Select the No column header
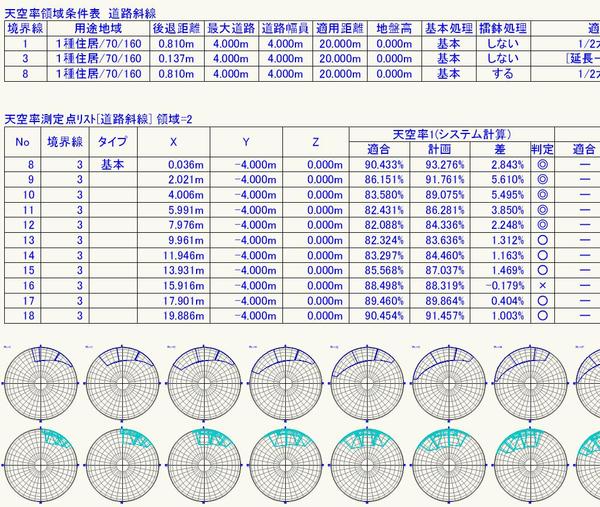Image resolution: width=600 pixels, height=507 pixels. tap(23, 142)
